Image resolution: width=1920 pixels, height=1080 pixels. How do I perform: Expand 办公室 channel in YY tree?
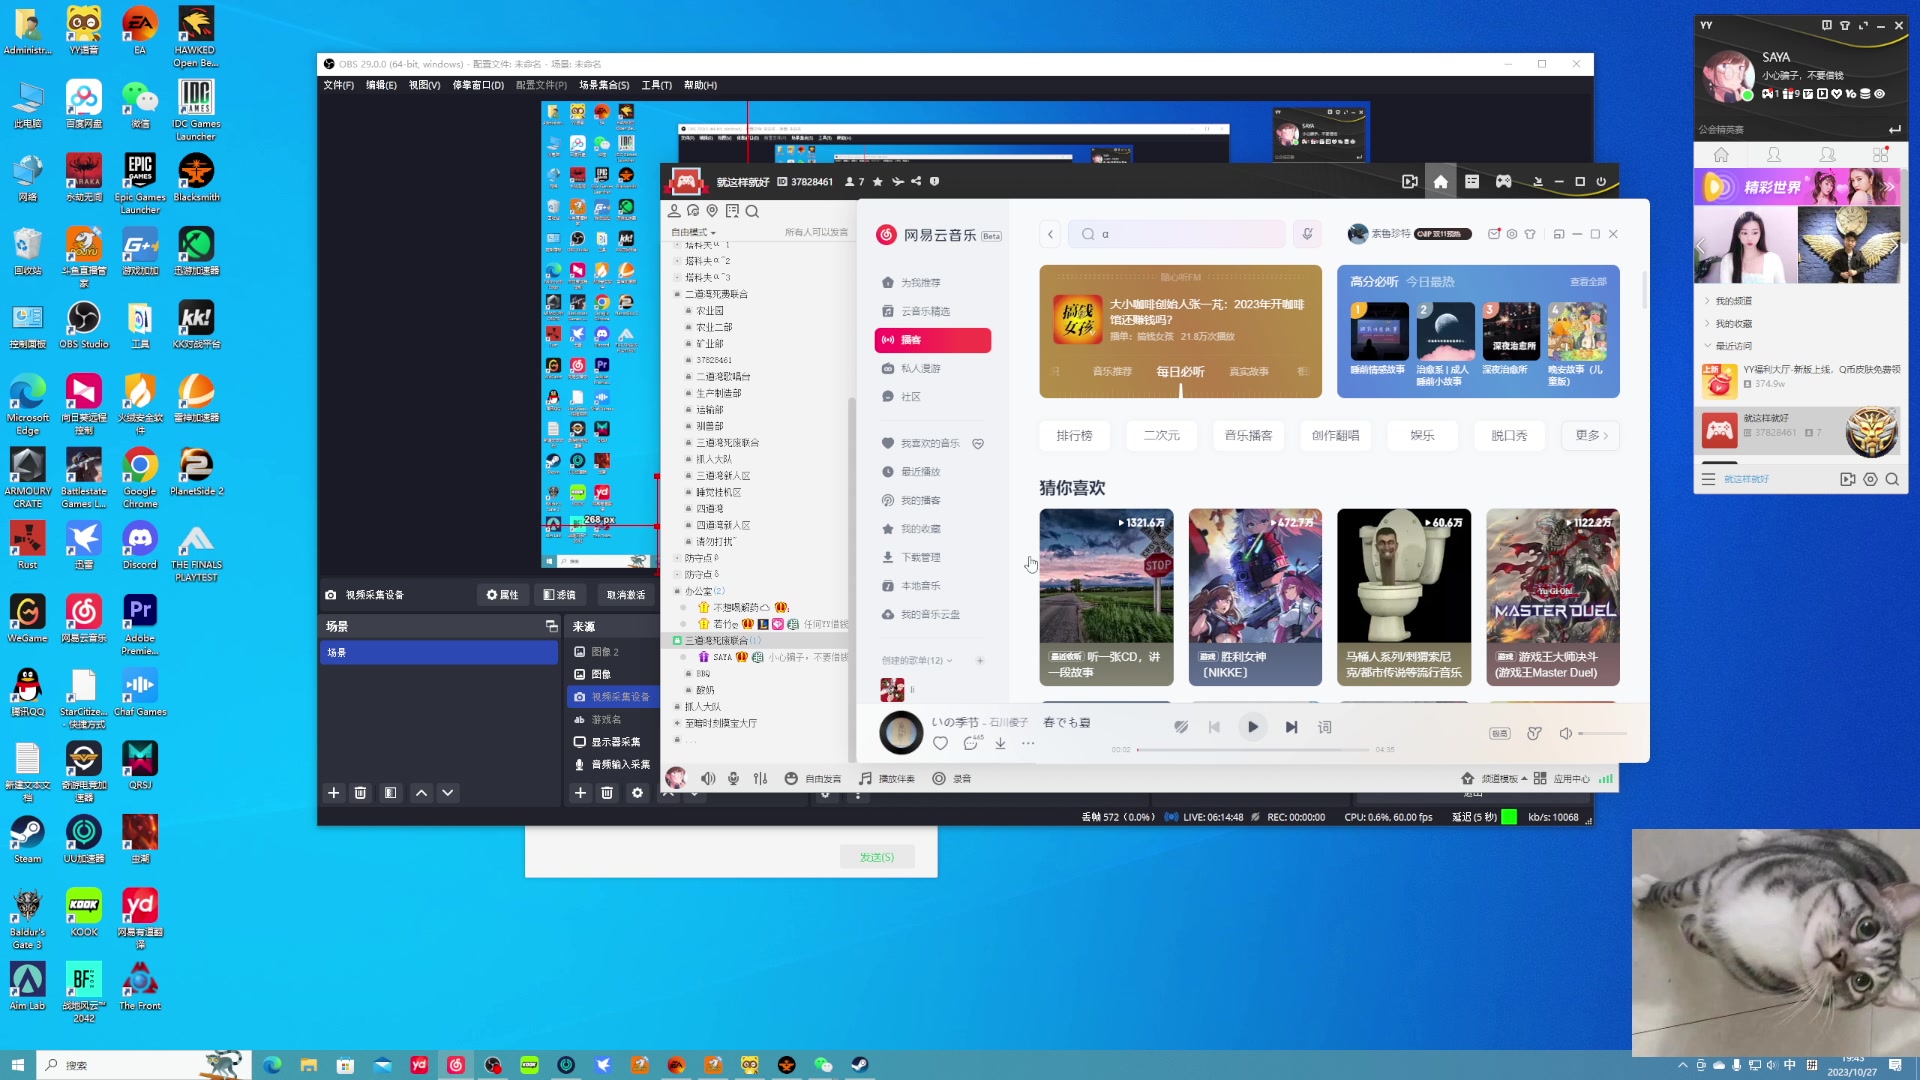[x=677, y=591]
